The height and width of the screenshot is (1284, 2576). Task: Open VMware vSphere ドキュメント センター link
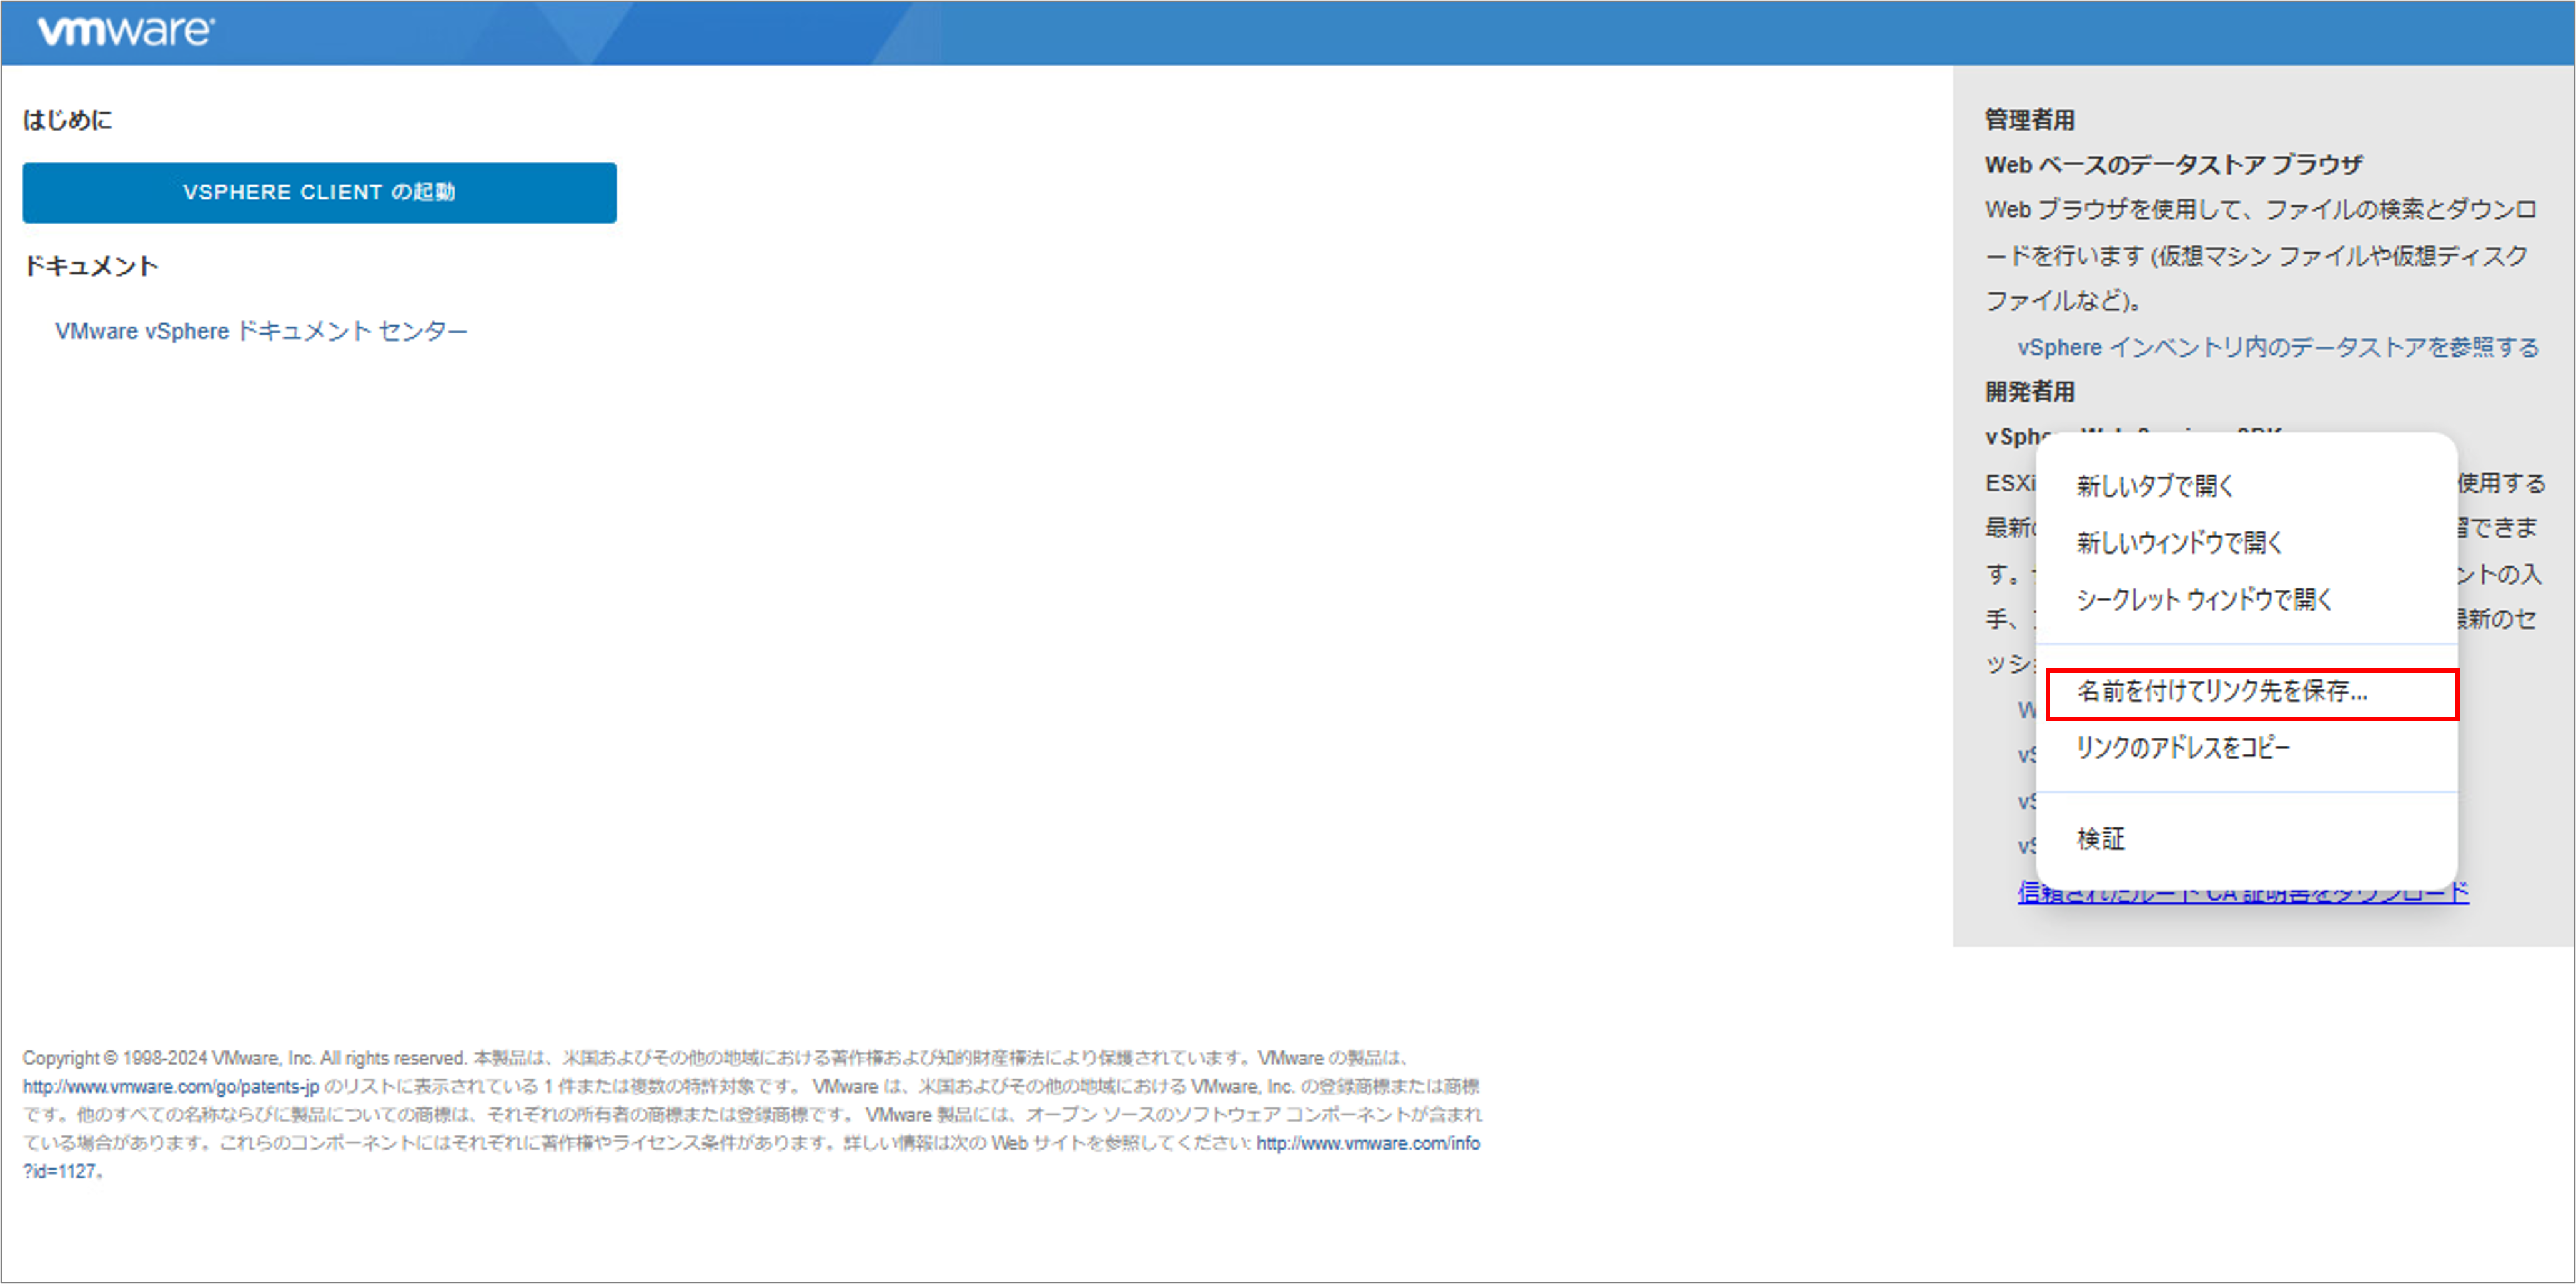(261, 331)
